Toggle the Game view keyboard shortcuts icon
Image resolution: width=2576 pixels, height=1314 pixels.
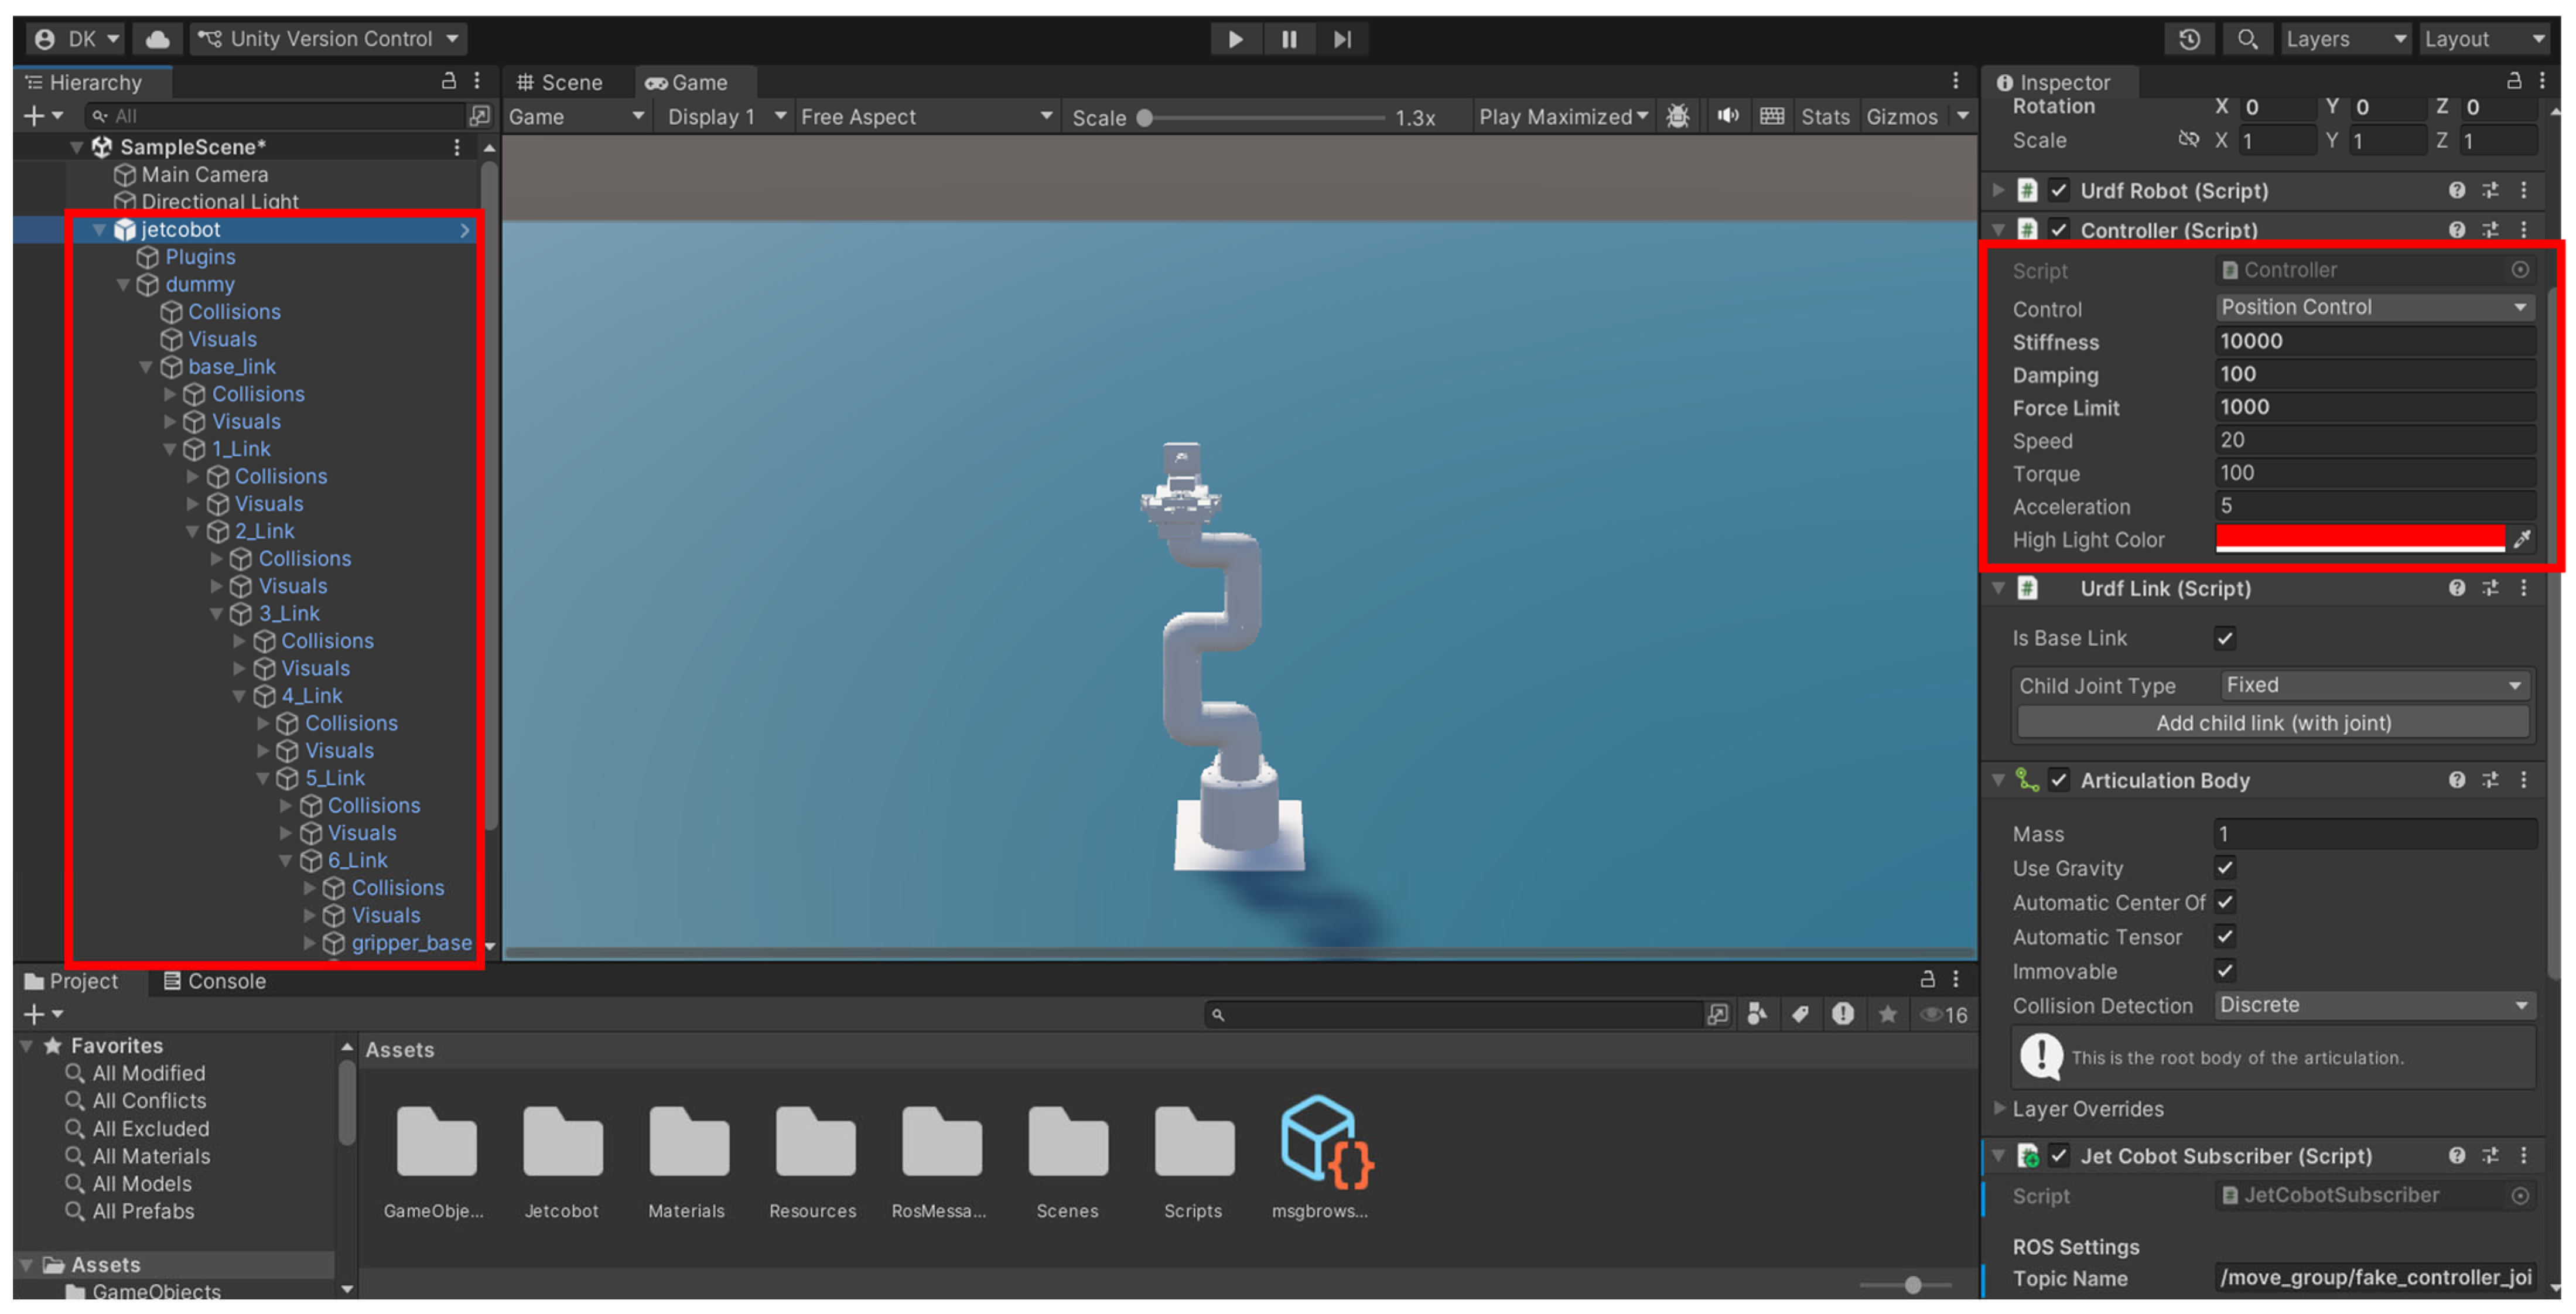pyautogui.click(x=1772, y=117)
